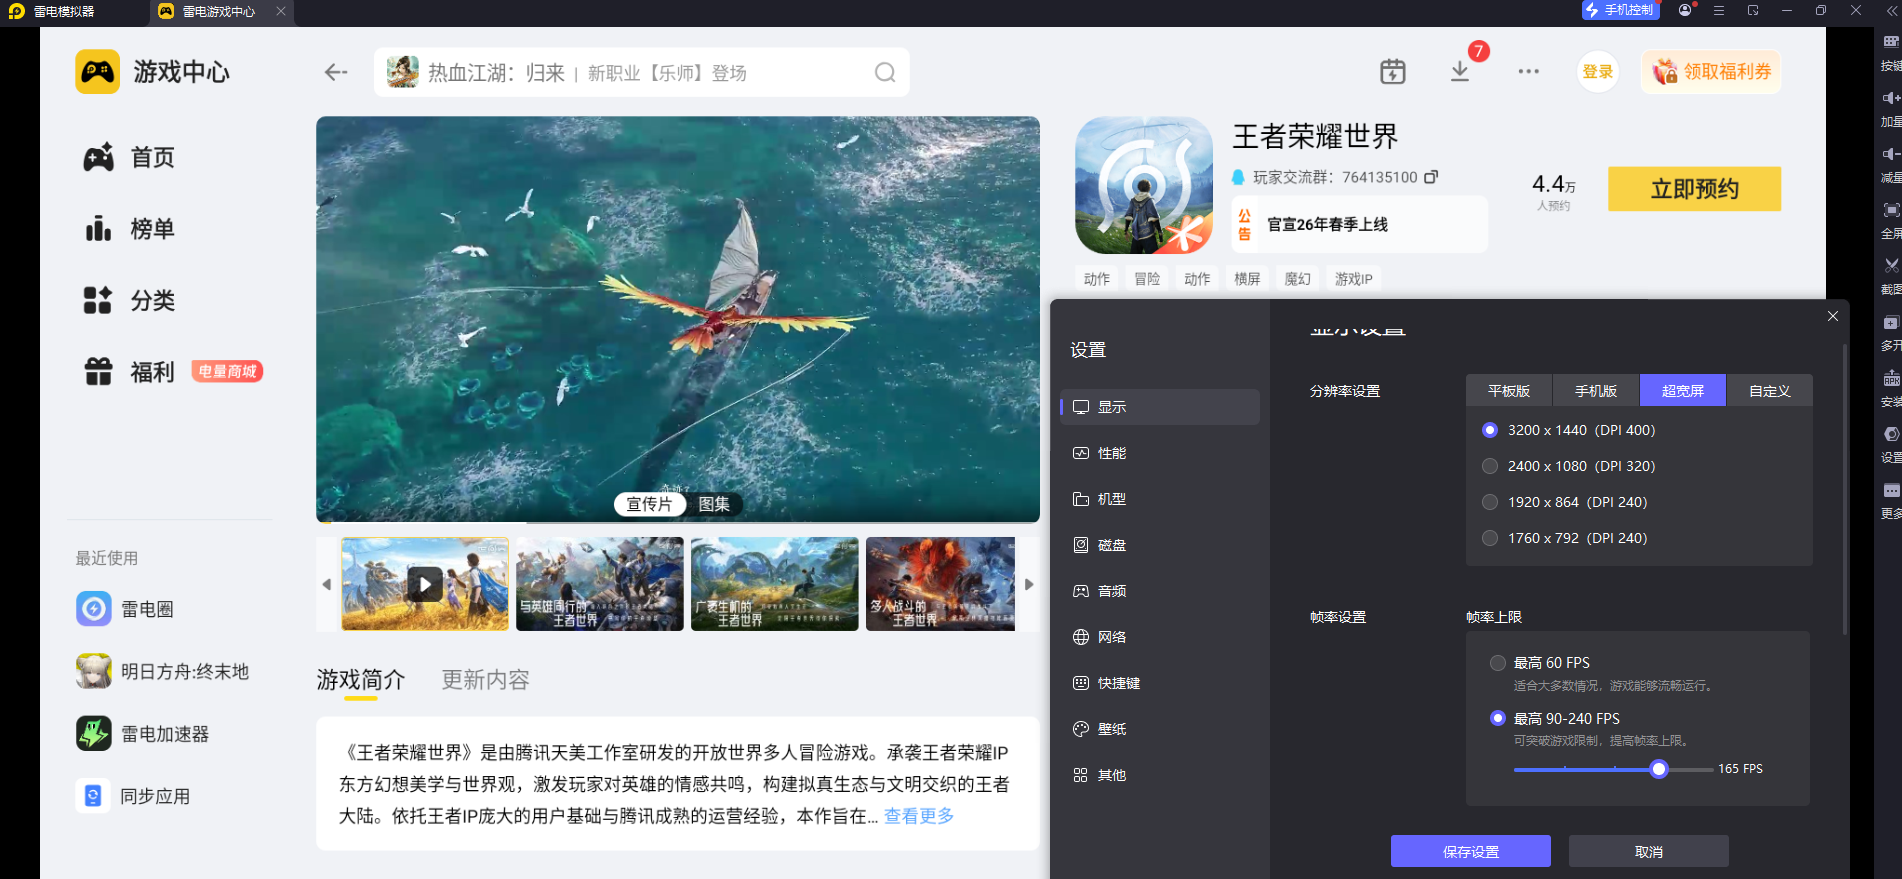Click the search magnifier icon
Image resolution: width=1902 pixels, height=879 pixels.
coord(885,72)
